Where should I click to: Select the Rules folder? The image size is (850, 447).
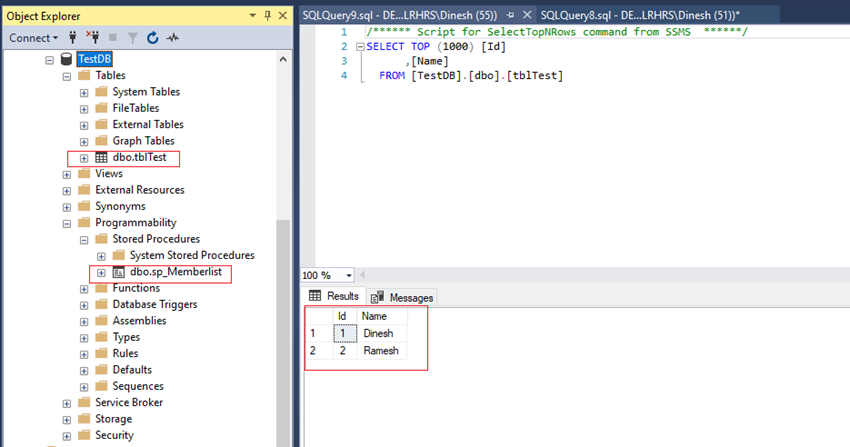click(x=125, y=353)
